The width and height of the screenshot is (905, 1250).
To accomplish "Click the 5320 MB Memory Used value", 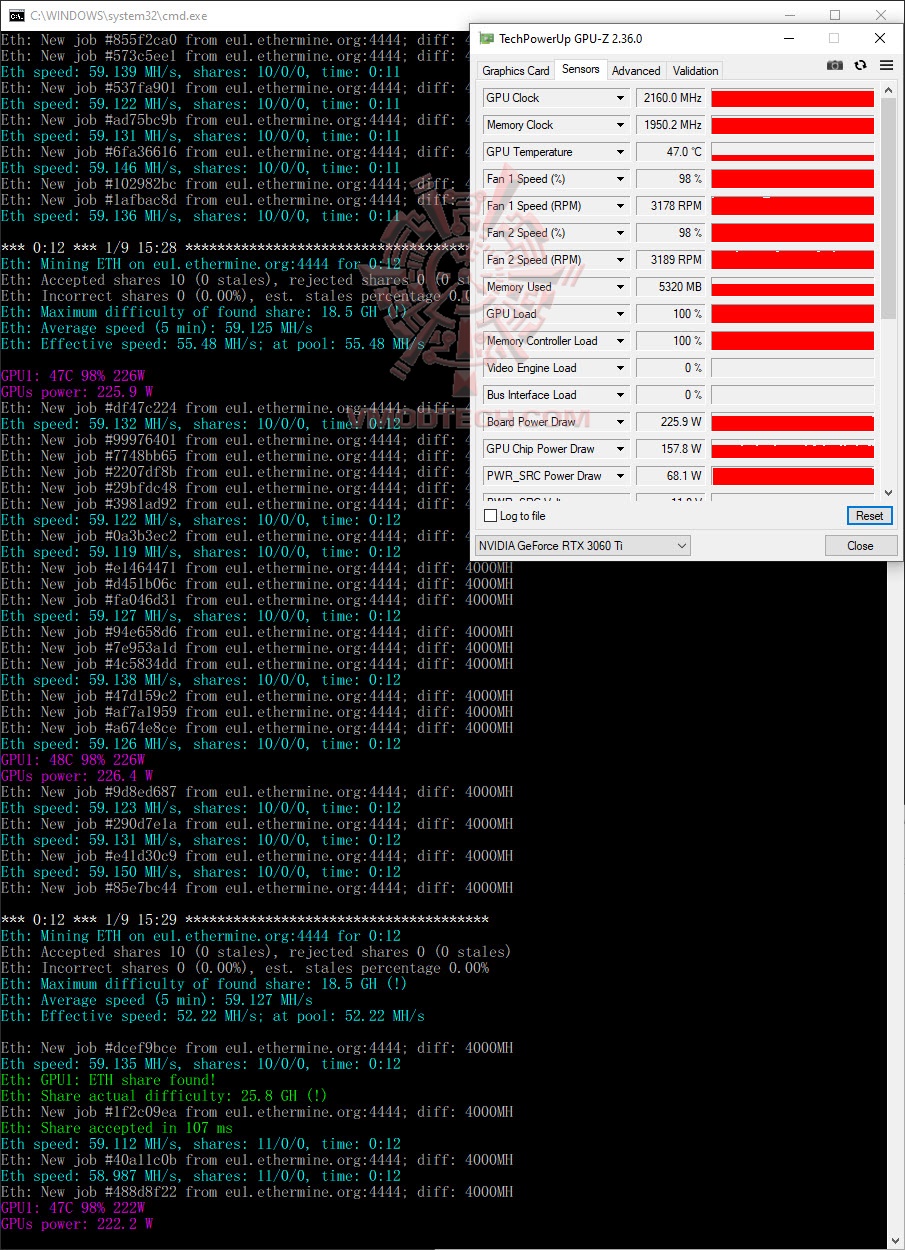I will [670, 287].
